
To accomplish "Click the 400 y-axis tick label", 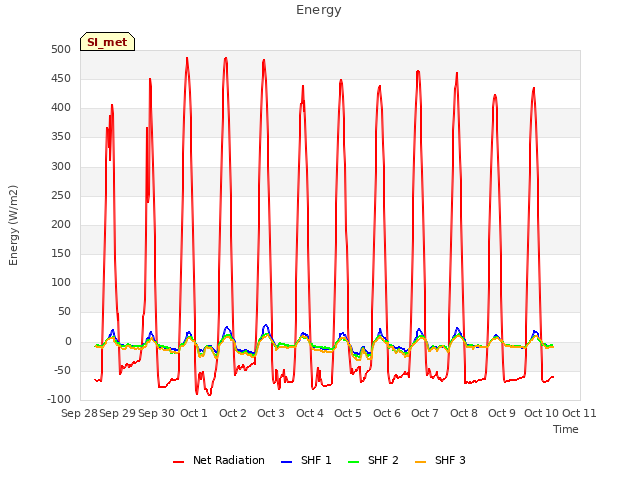I will pyautogui.click(x=61, y=108).
